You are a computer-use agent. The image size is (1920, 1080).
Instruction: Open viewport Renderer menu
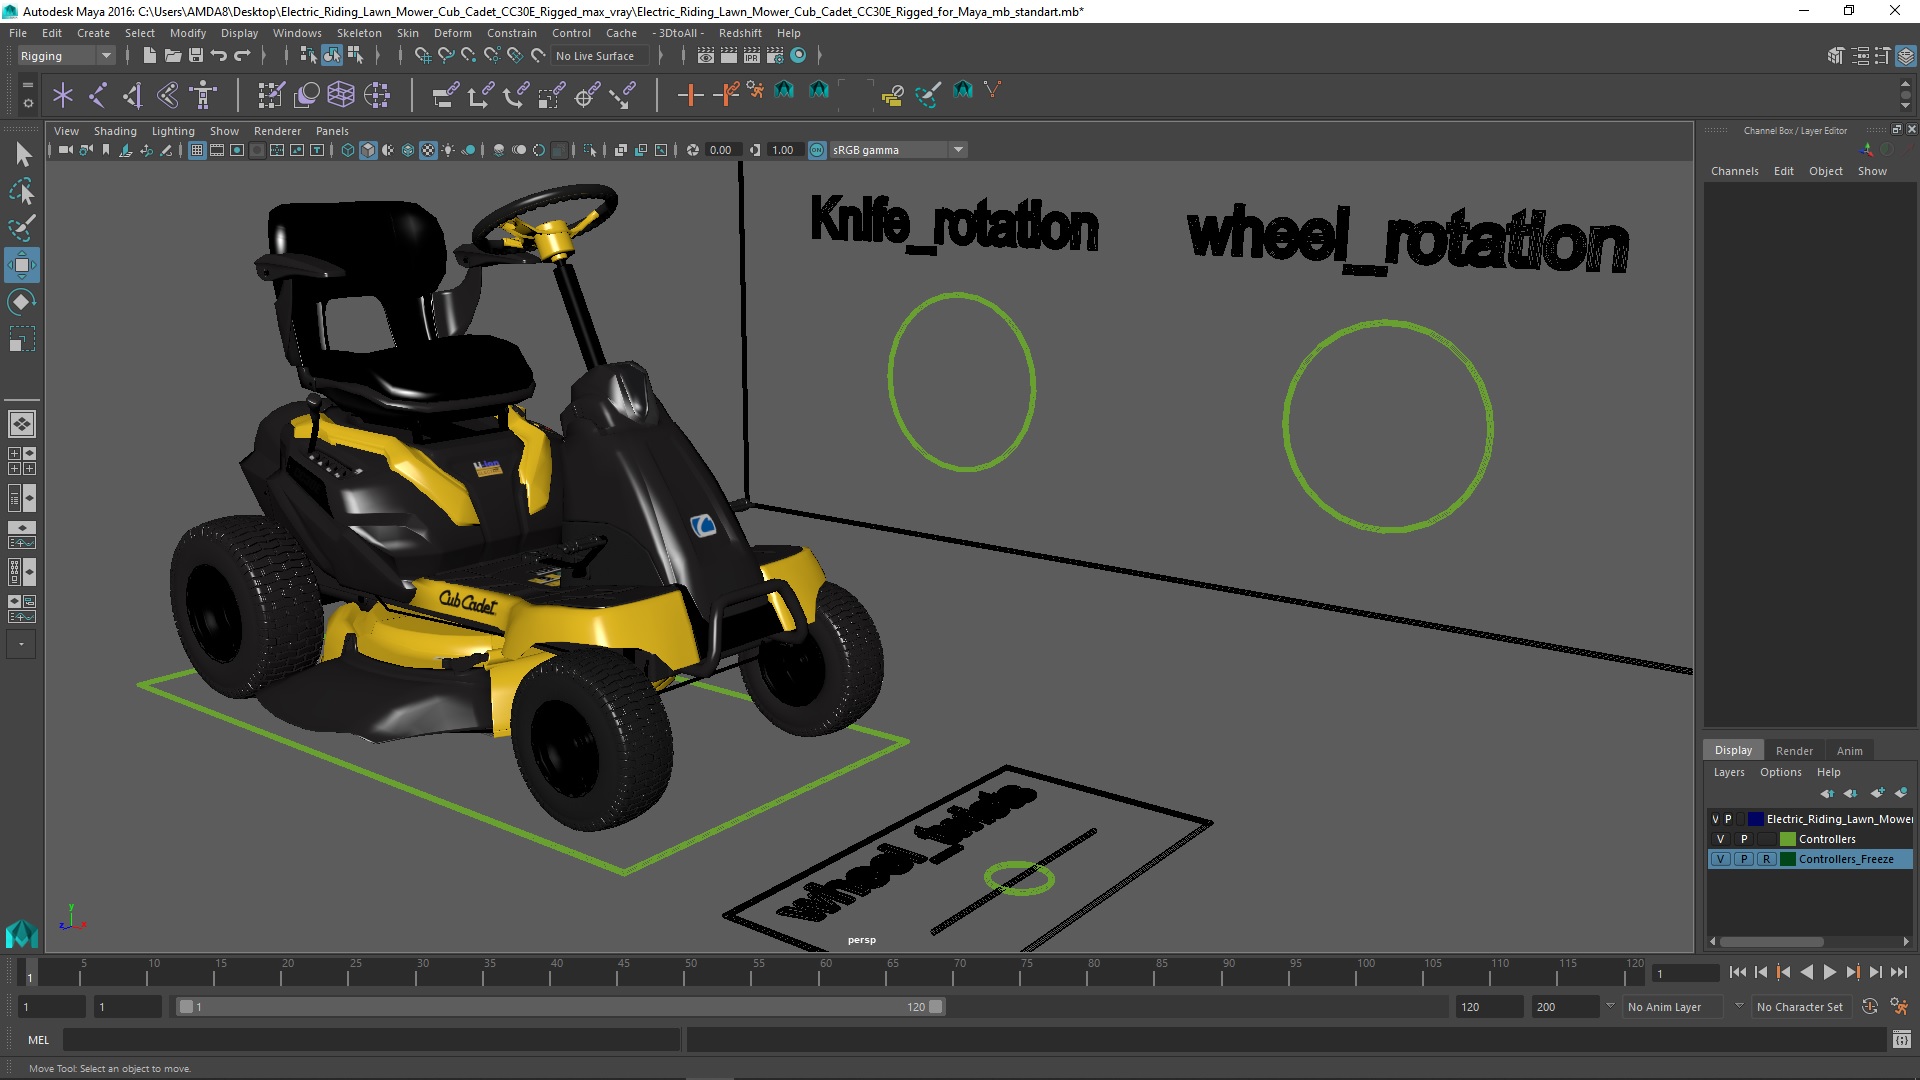(x=277, y=131)
